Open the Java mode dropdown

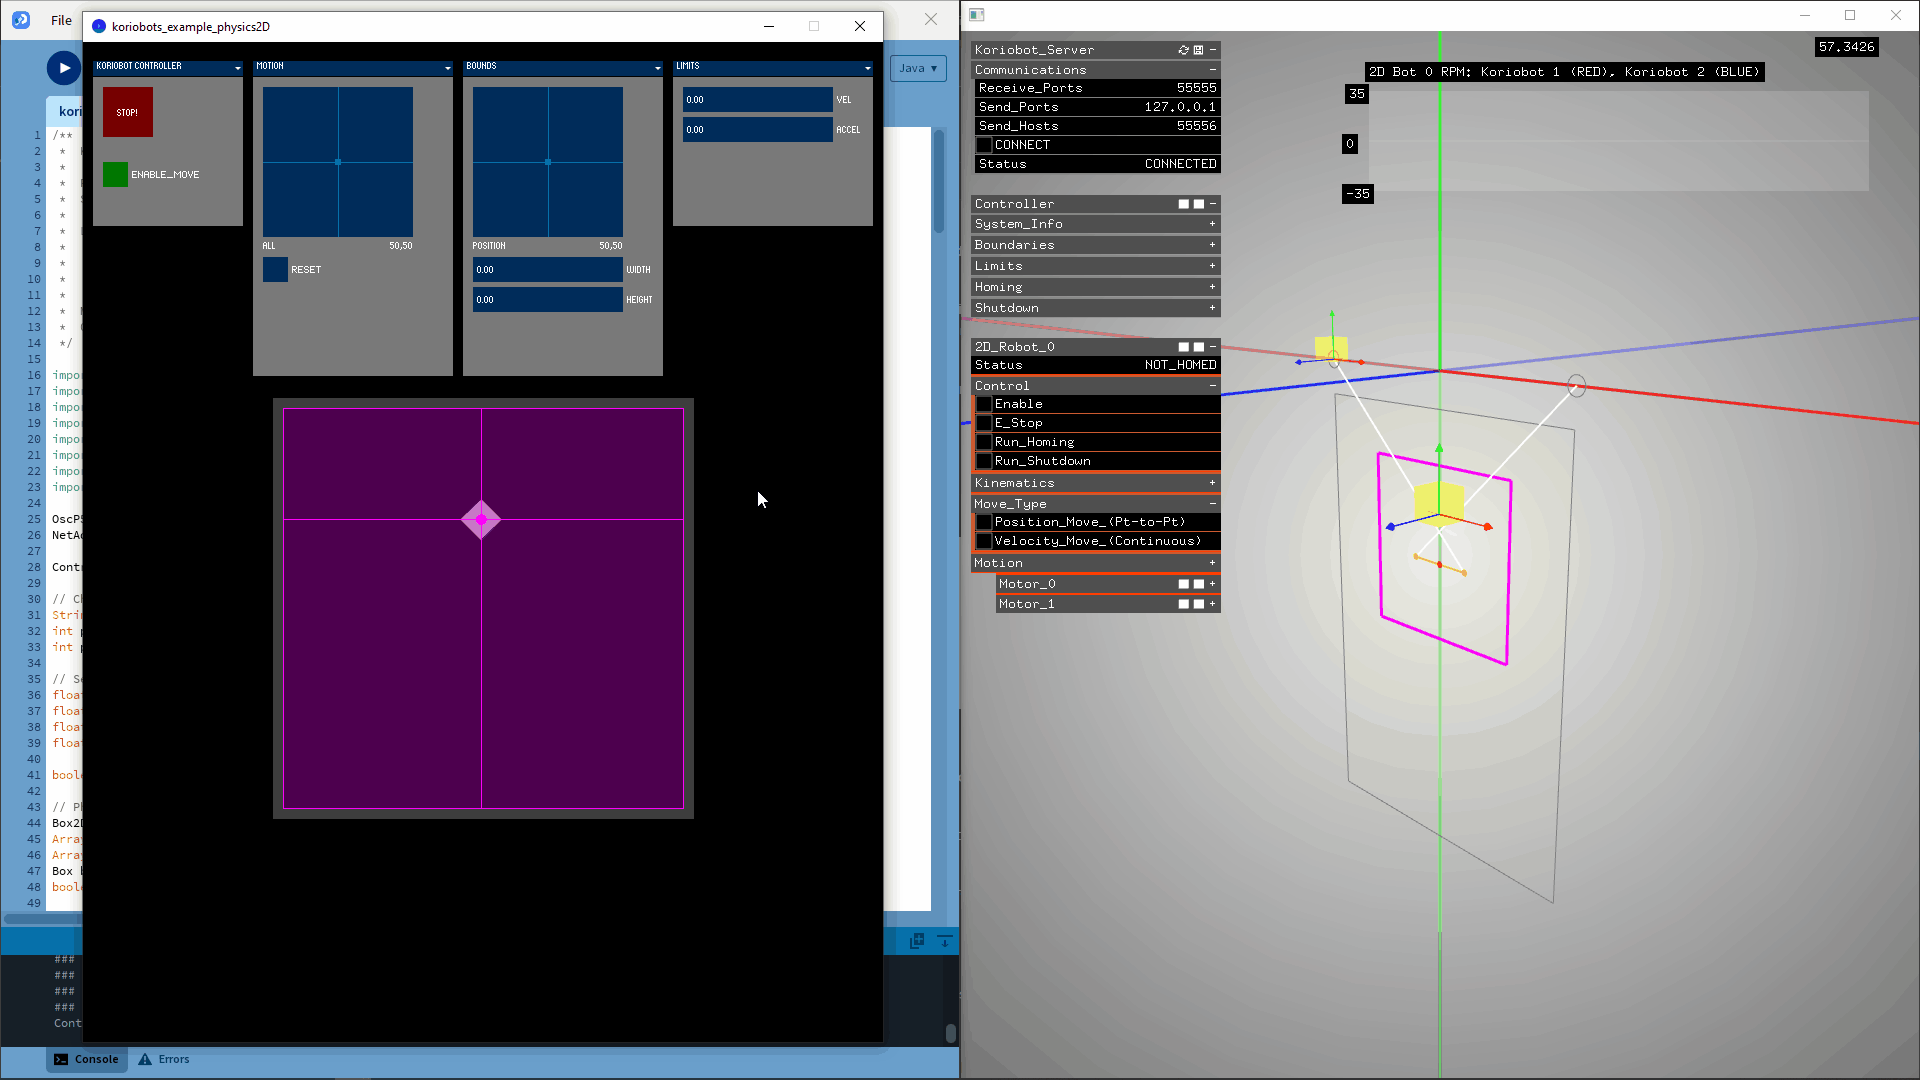click(x=918, y=68)
